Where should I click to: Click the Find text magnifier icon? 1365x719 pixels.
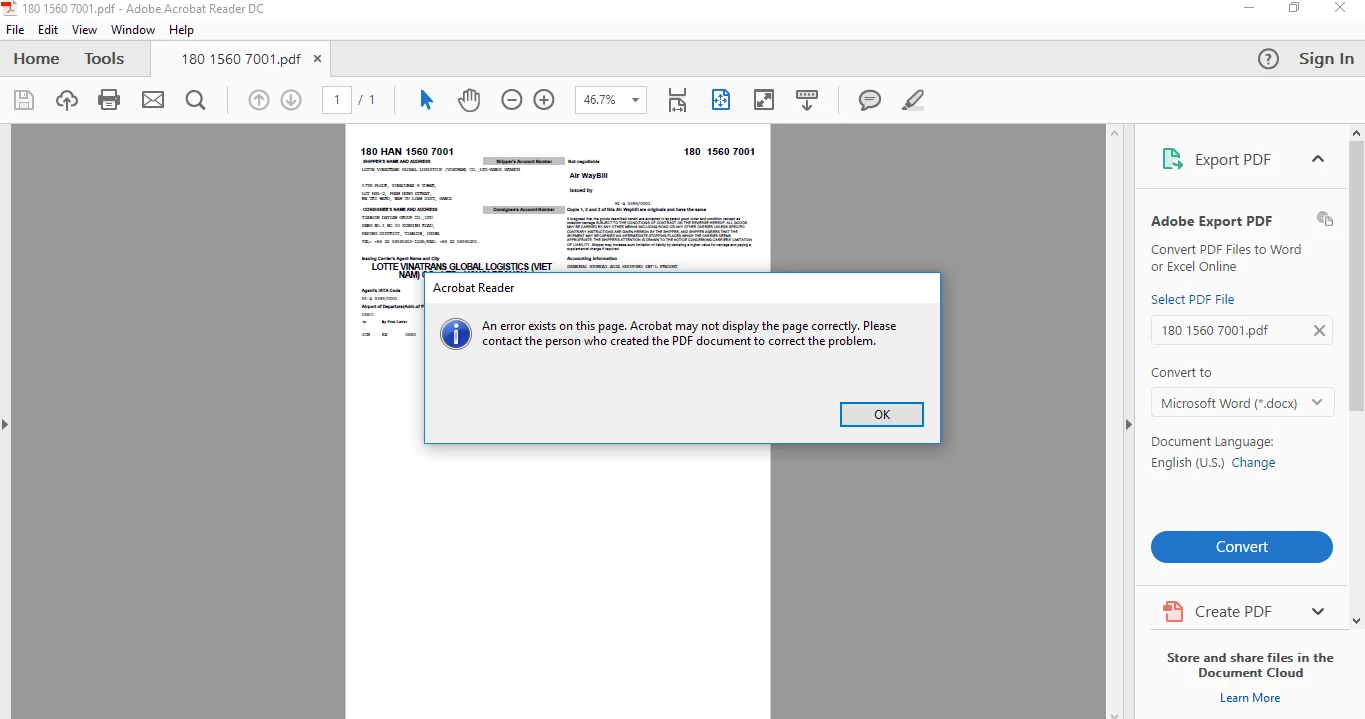[196, 100]
